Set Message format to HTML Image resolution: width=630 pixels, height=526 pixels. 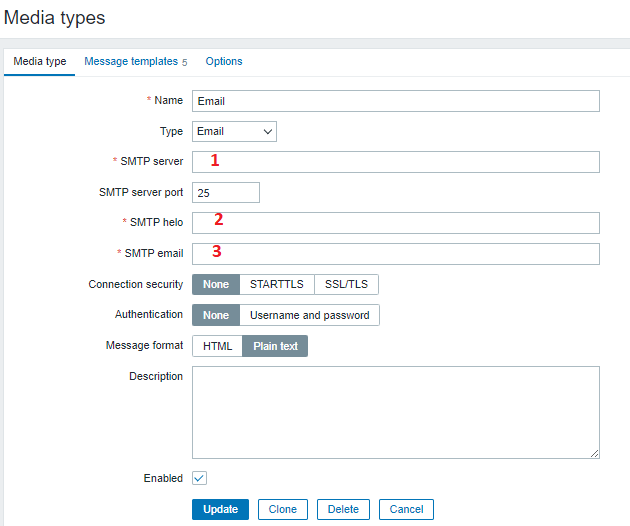(x=217, y=346)
